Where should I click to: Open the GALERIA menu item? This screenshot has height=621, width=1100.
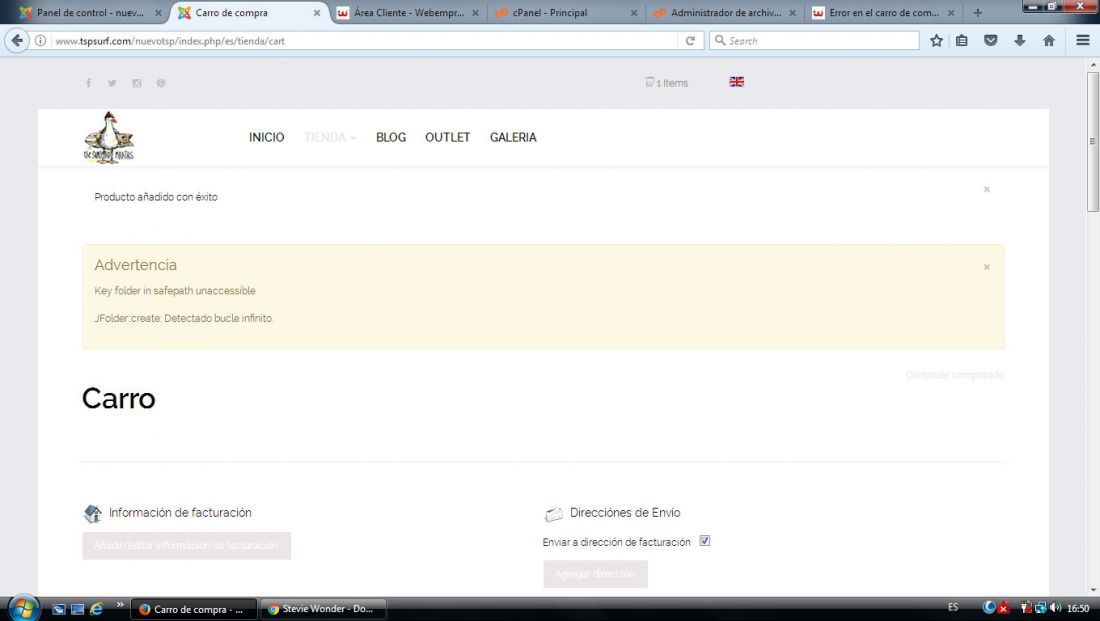tap(513, 138)
